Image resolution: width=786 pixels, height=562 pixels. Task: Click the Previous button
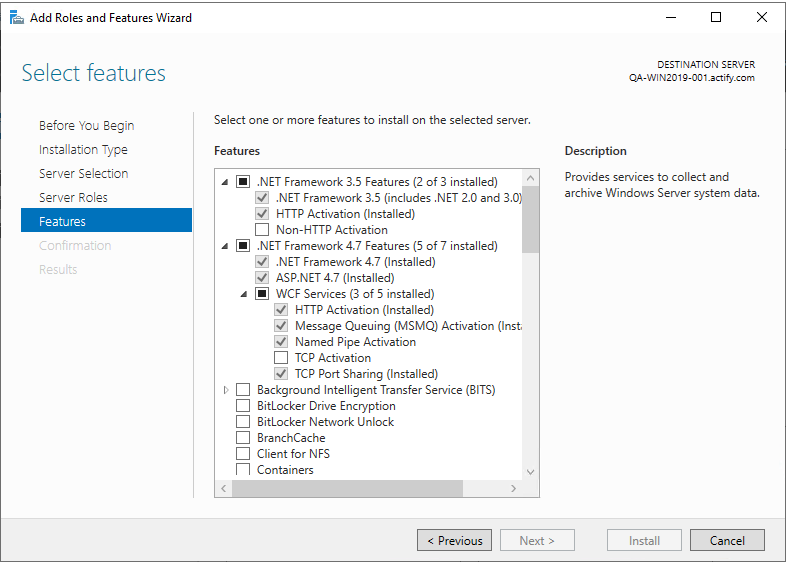(454, 541)
